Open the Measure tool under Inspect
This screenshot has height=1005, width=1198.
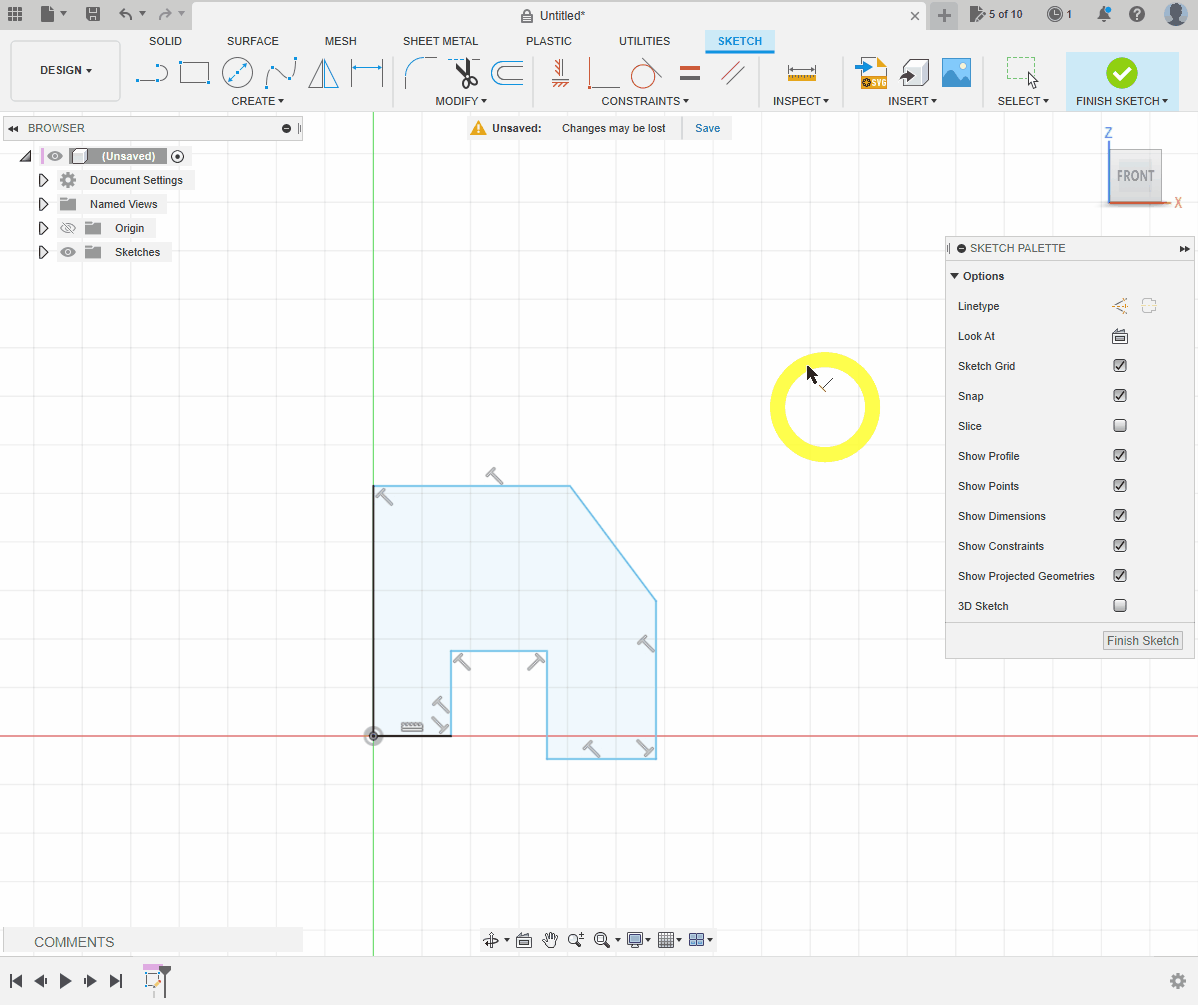801,73
